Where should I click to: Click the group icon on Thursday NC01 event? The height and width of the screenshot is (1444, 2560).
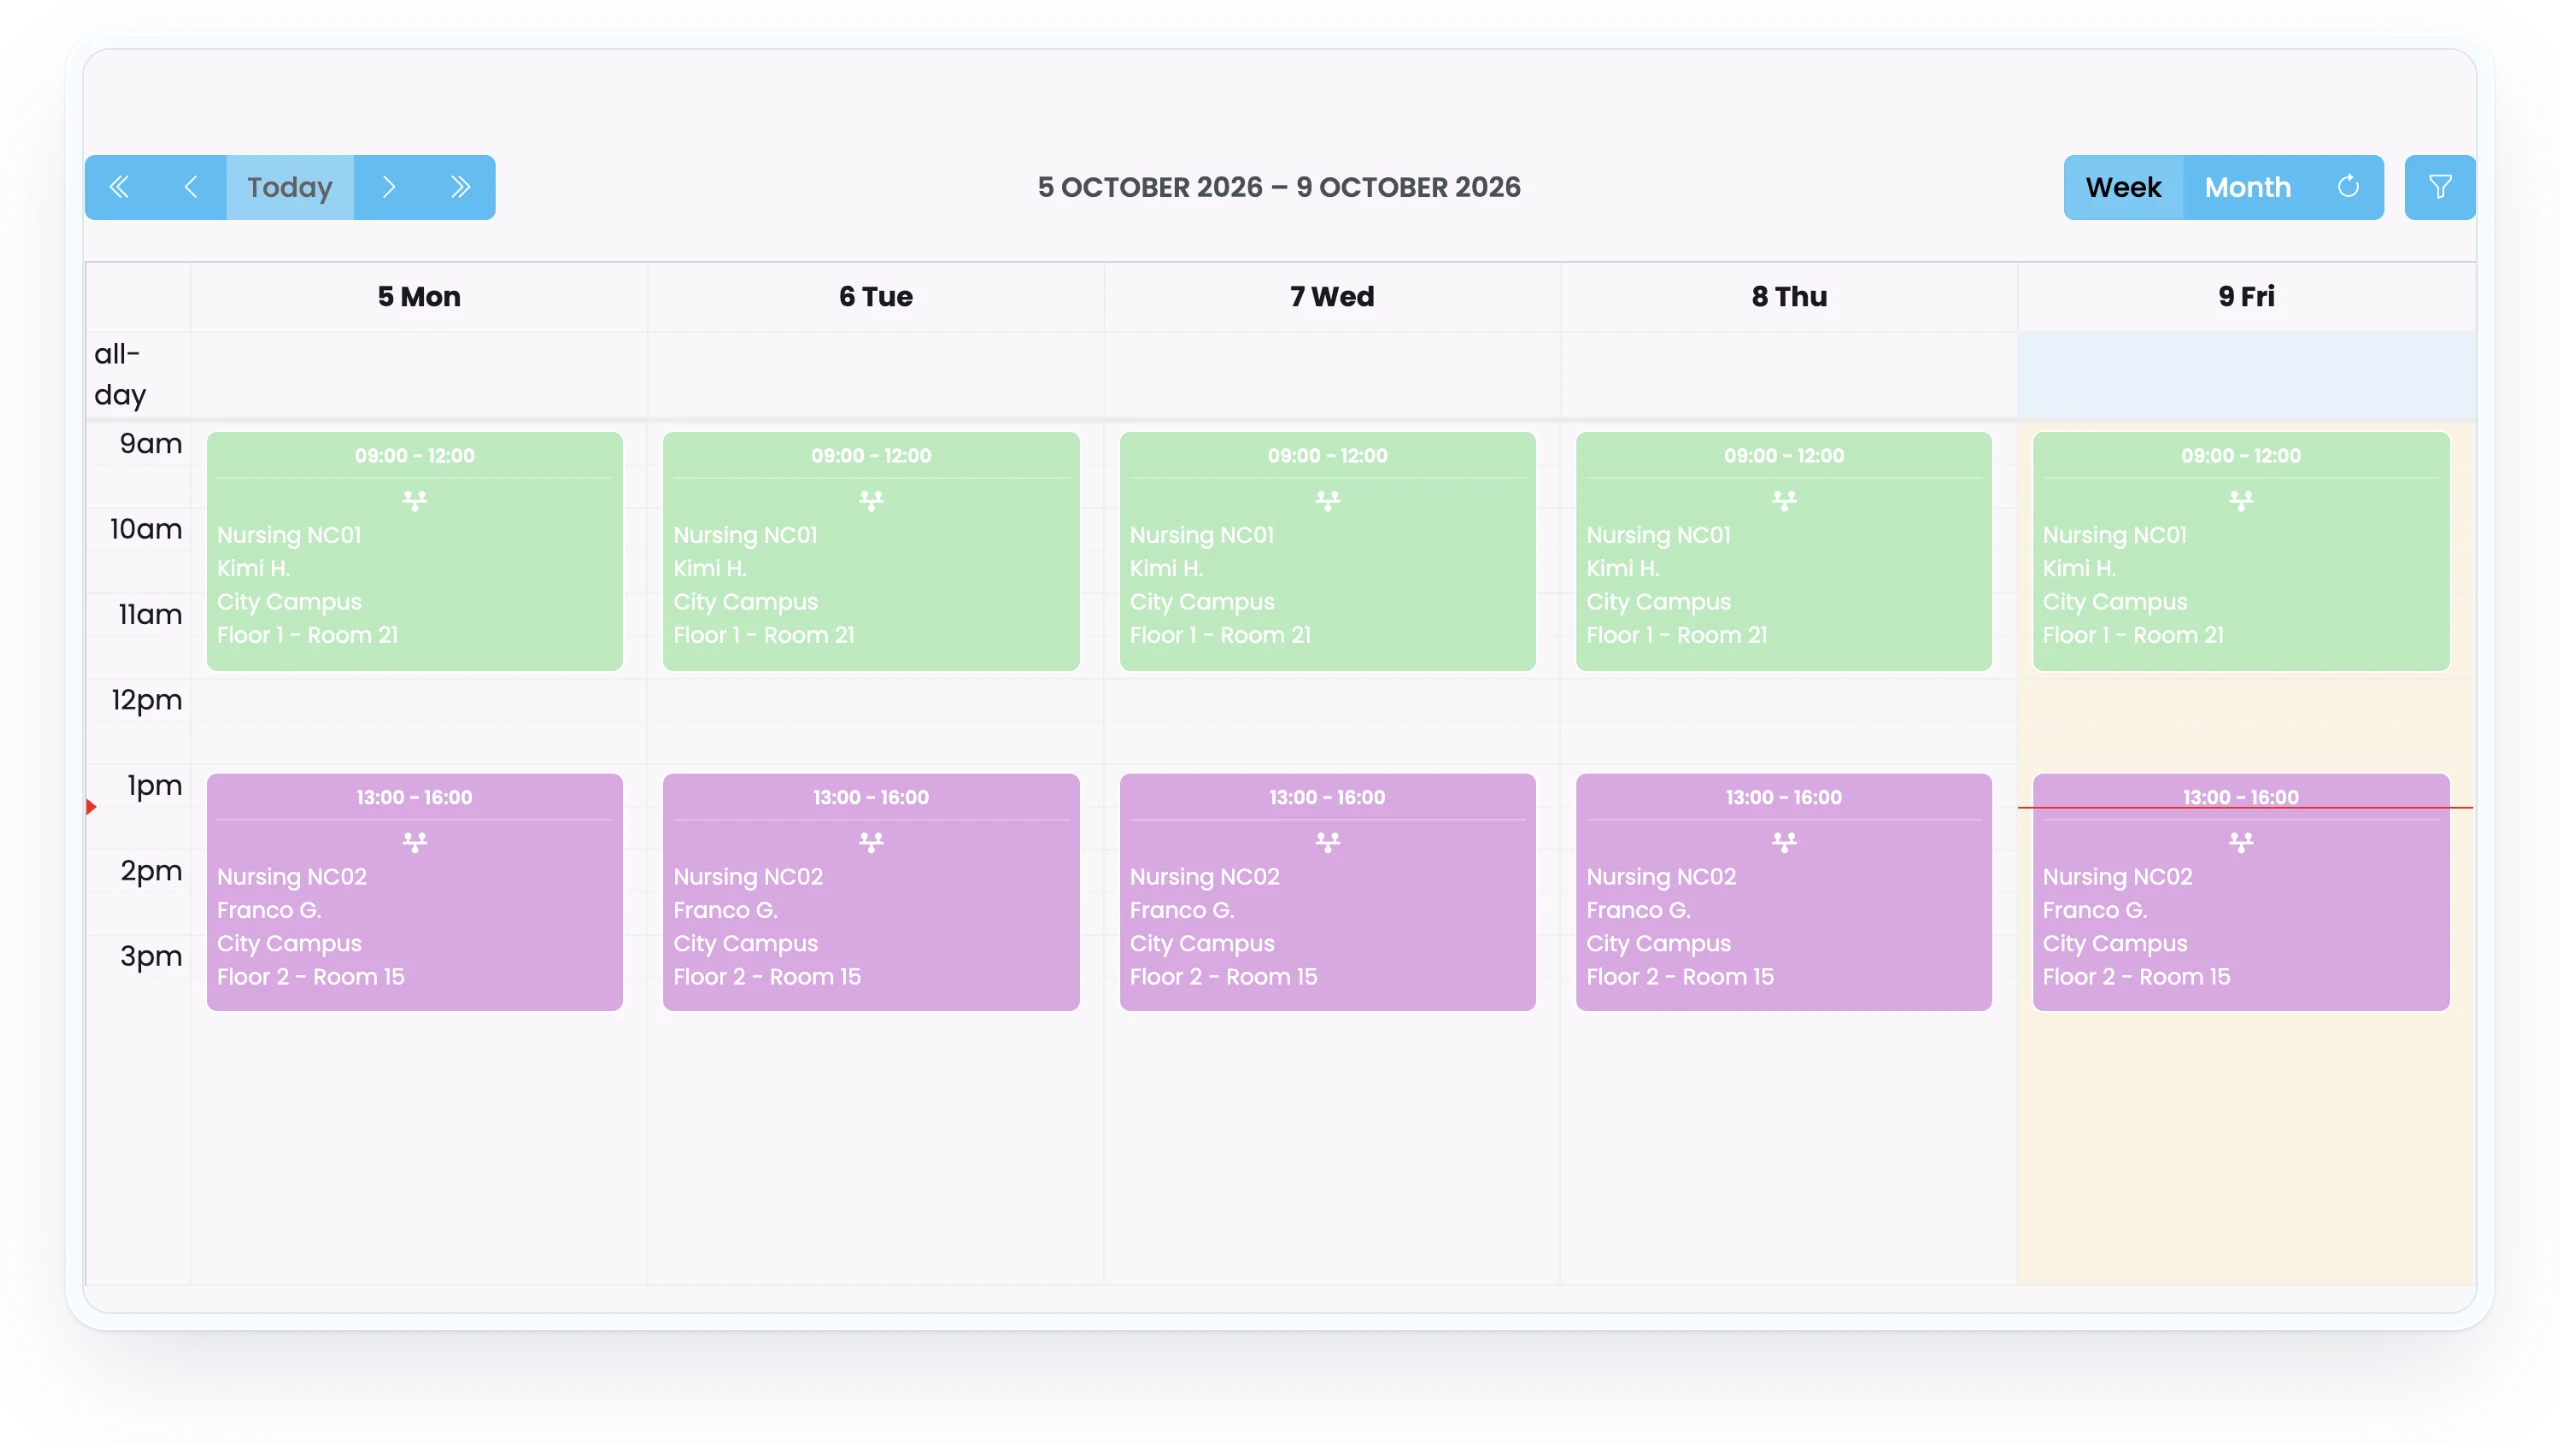[1784, 500]
